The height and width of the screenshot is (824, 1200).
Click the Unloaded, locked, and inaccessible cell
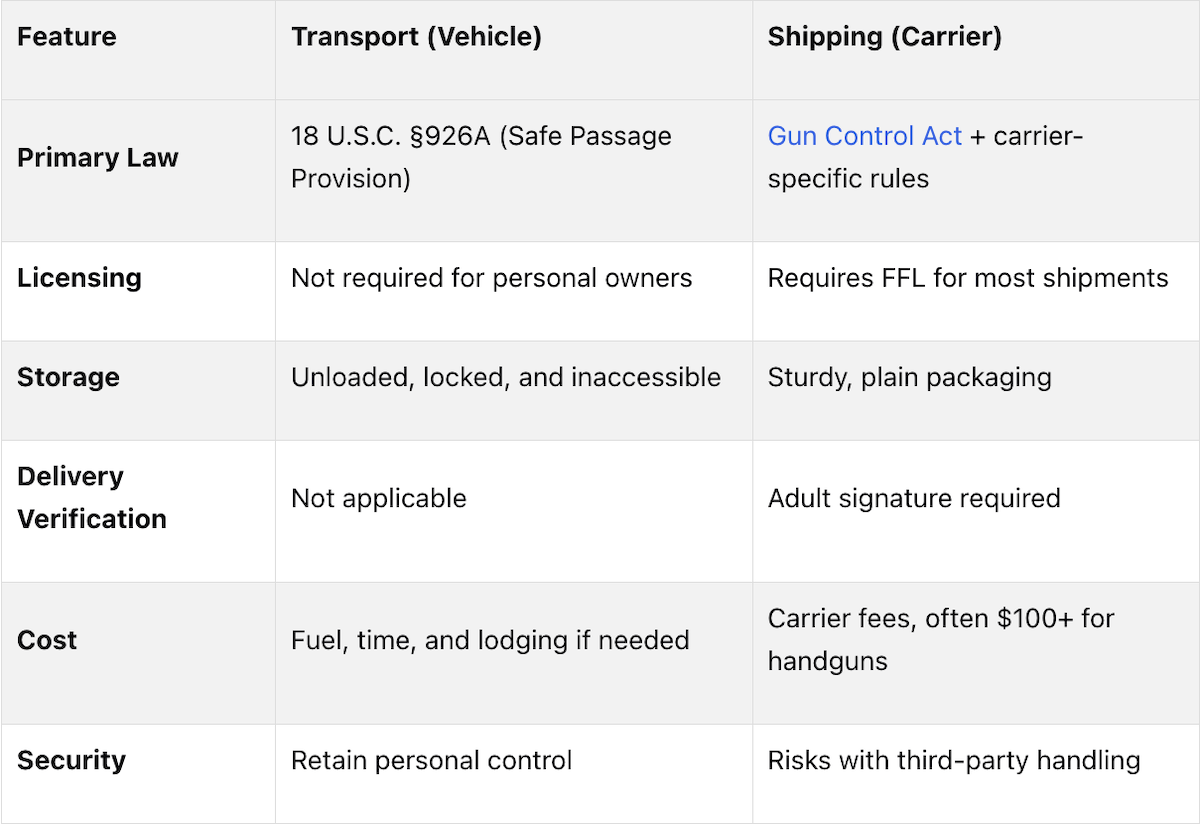pyautogui.click(x=505, y=378)
